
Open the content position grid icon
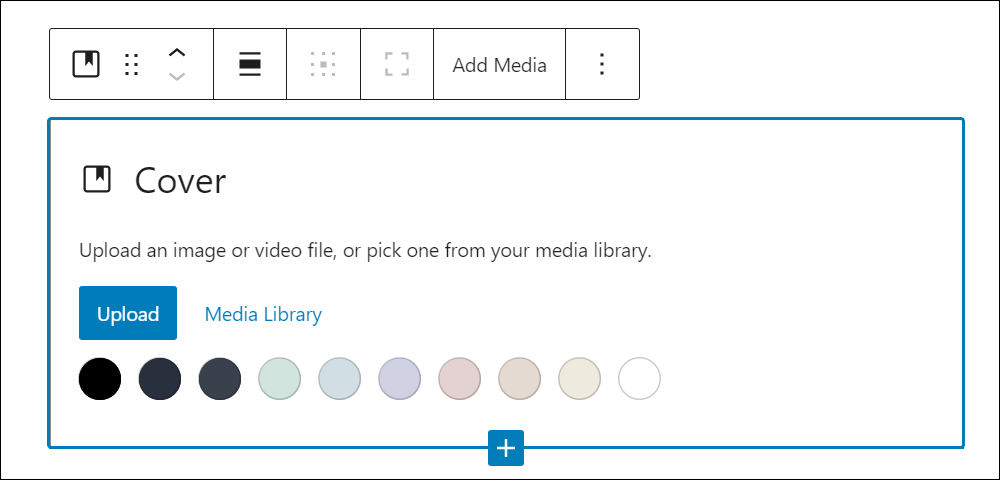tap(323, 64)
